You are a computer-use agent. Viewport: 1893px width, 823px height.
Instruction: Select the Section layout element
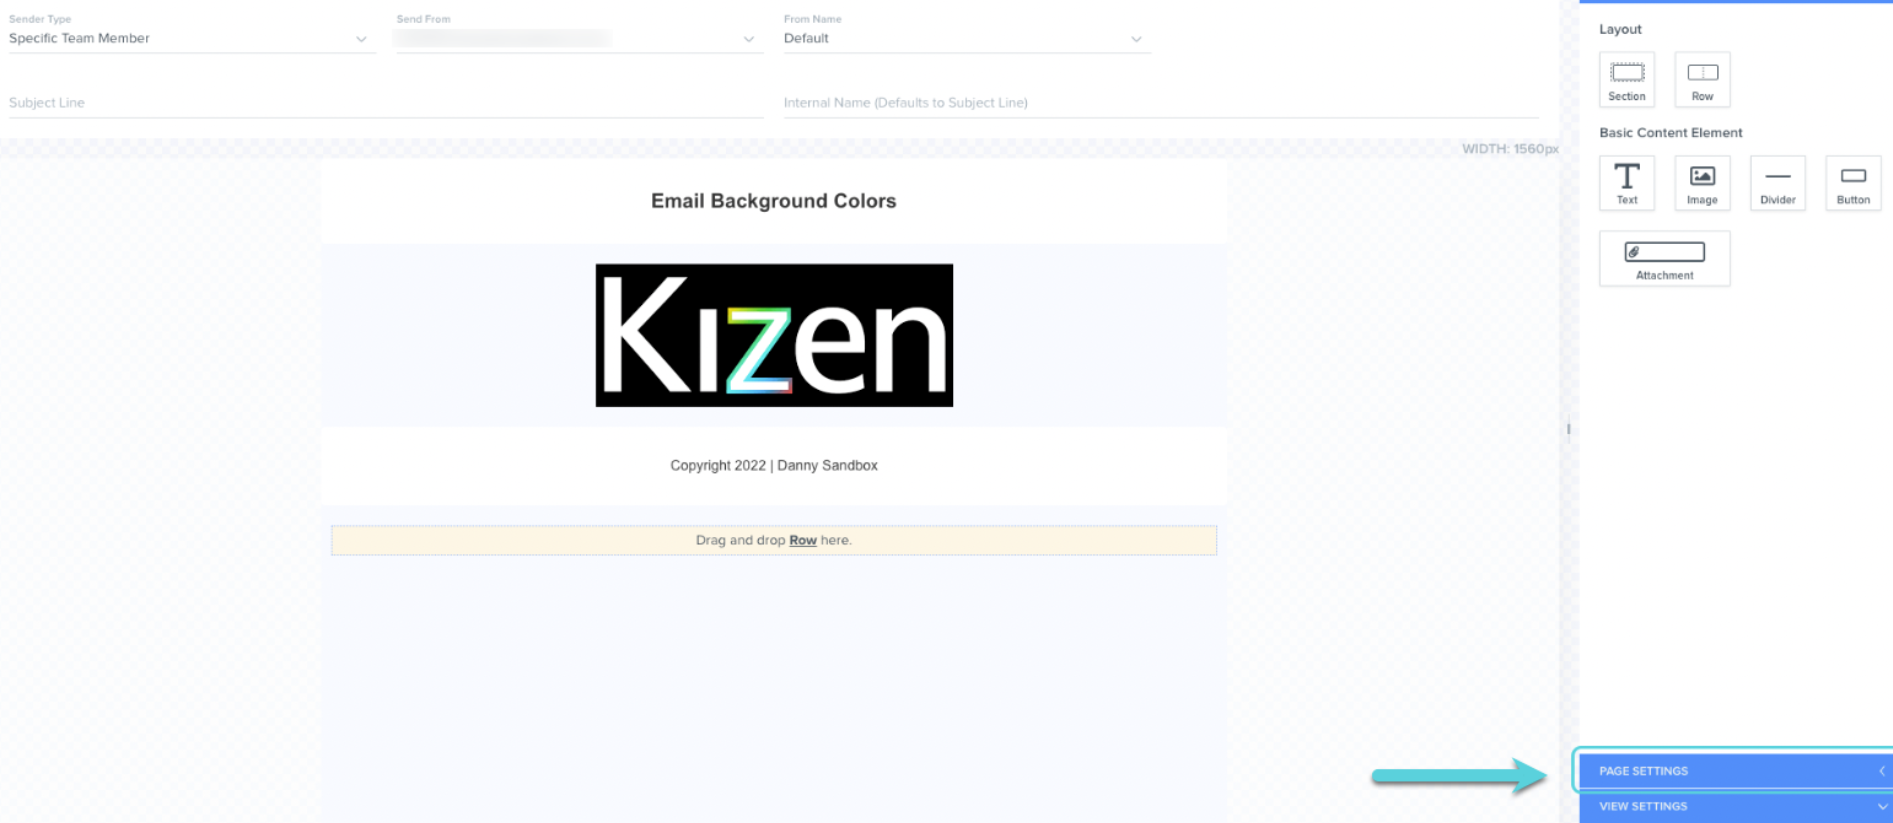click(x=1626, y=79)
